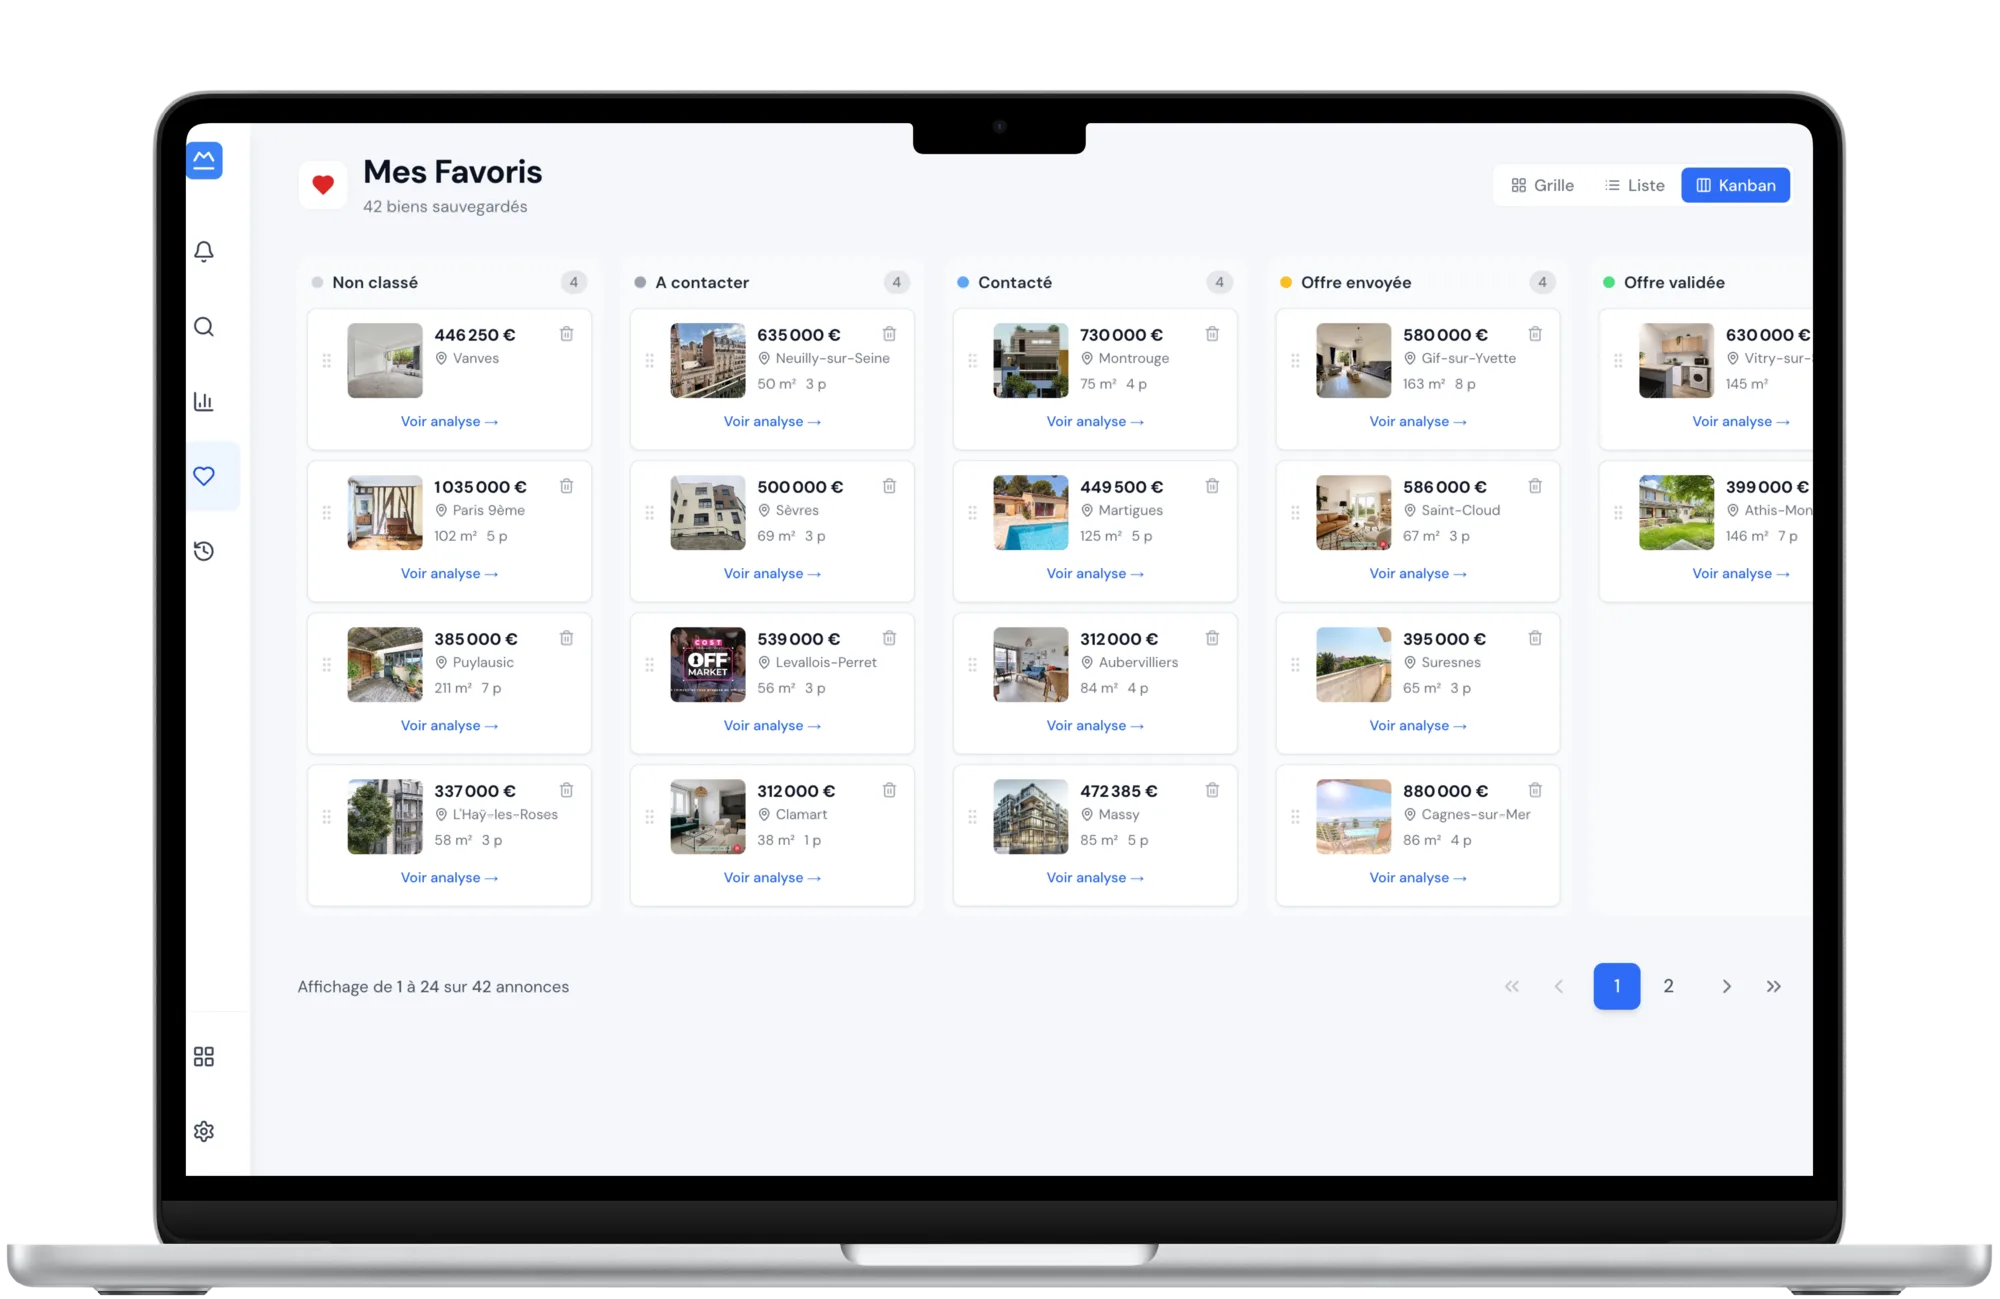Open the history clock icon
Screen dimensions: 2000x1299
coord(204,551)
